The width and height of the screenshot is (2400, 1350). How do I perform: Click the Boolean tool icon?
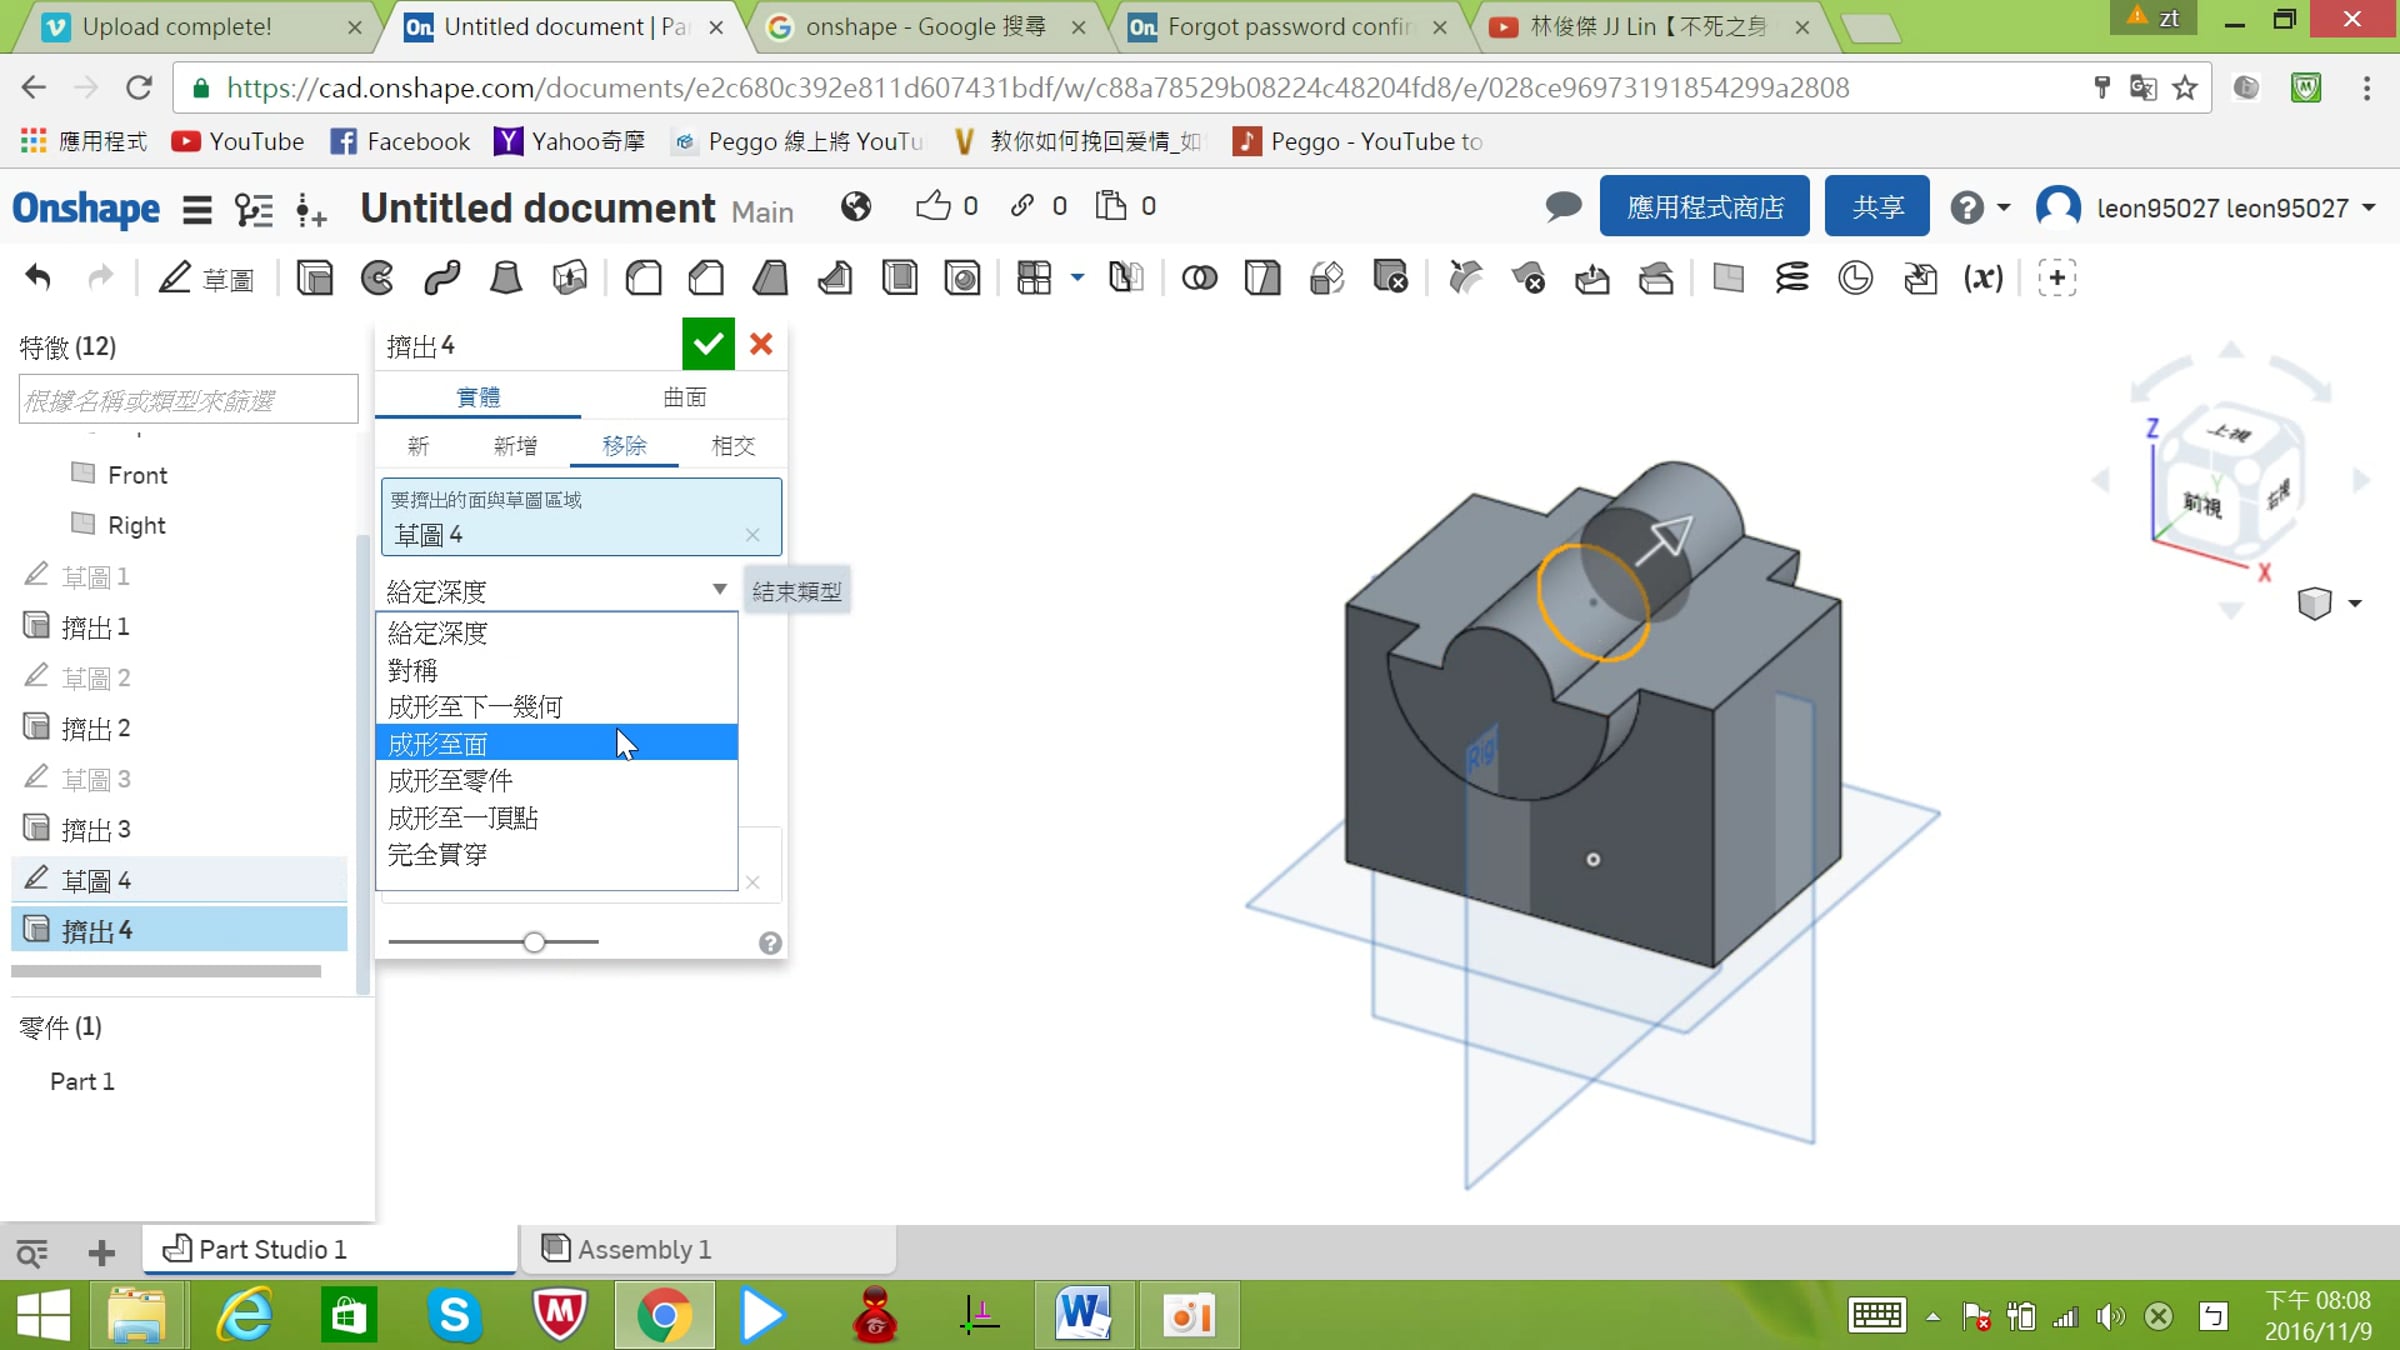1199,278
